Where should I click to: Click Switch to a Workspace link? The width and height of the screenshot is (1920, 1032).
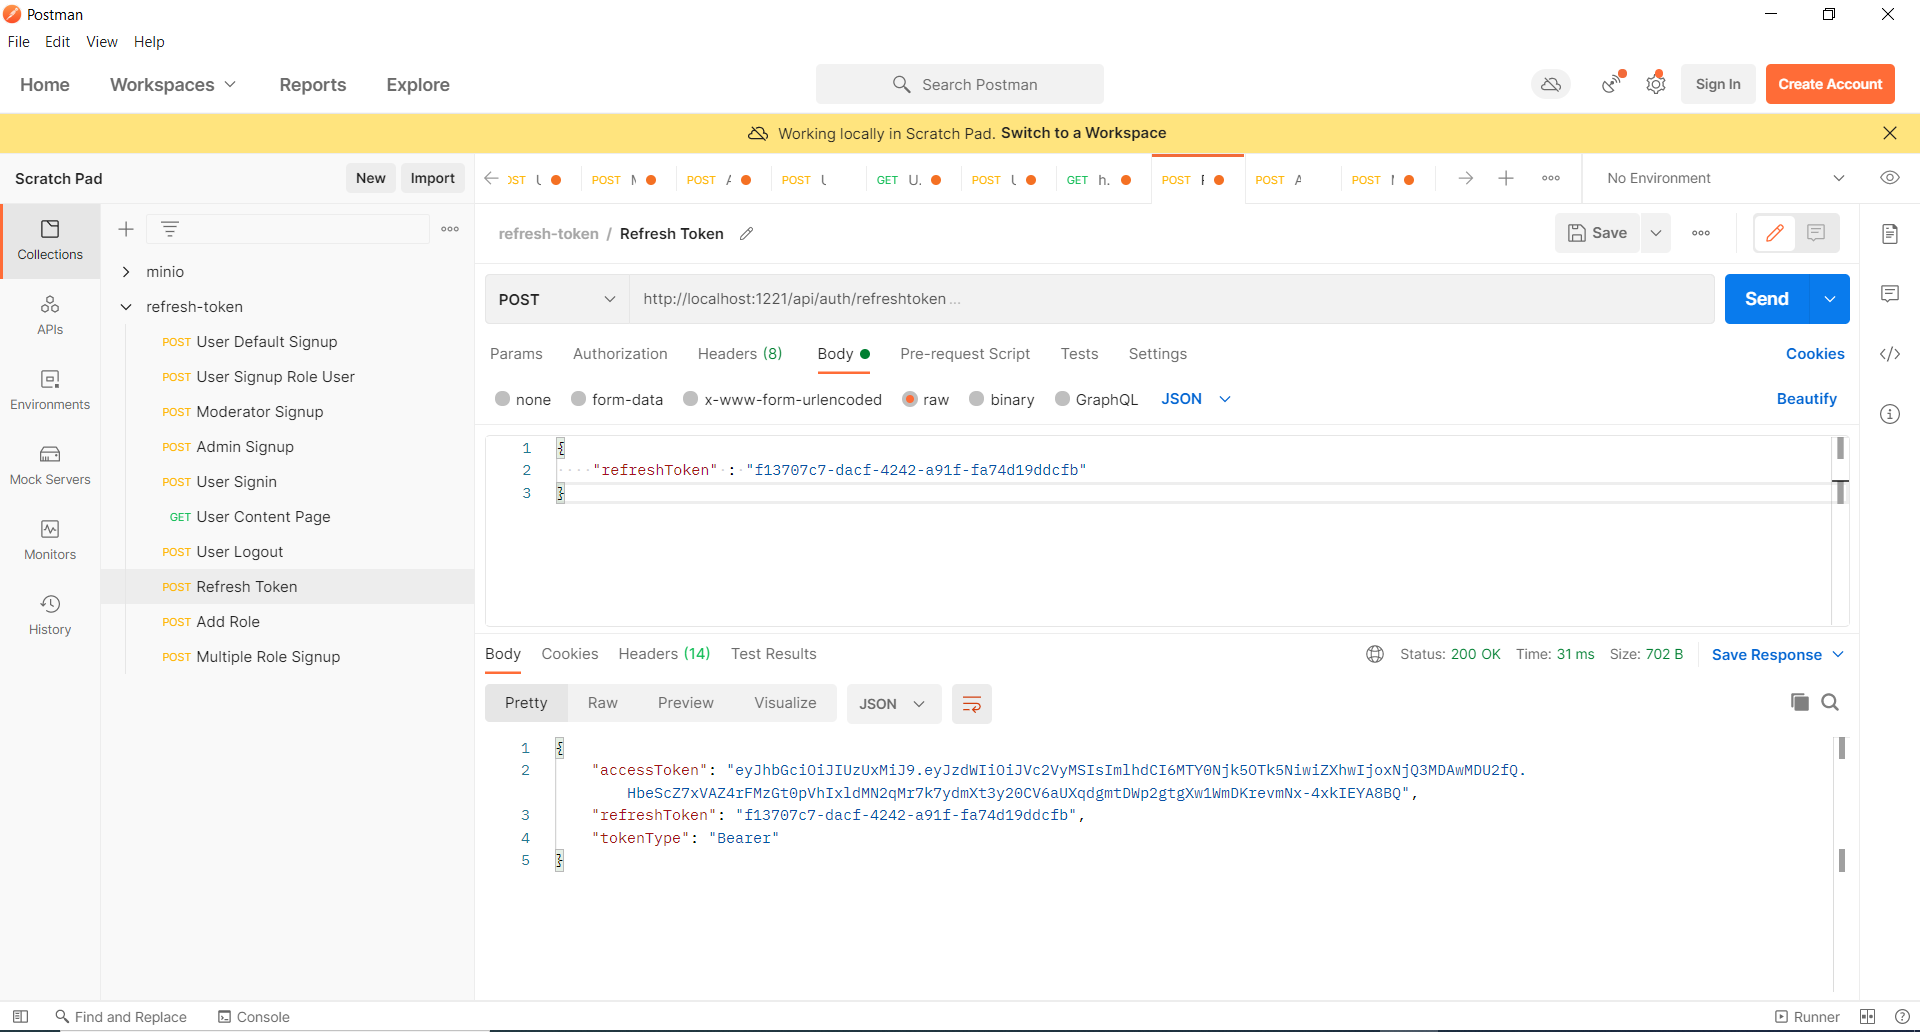click(1083, 133)
